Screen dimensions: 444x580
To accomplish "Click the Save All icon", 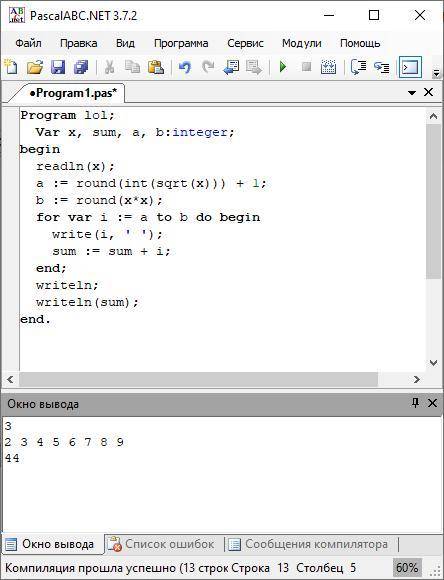I will [x=81, y=67].
